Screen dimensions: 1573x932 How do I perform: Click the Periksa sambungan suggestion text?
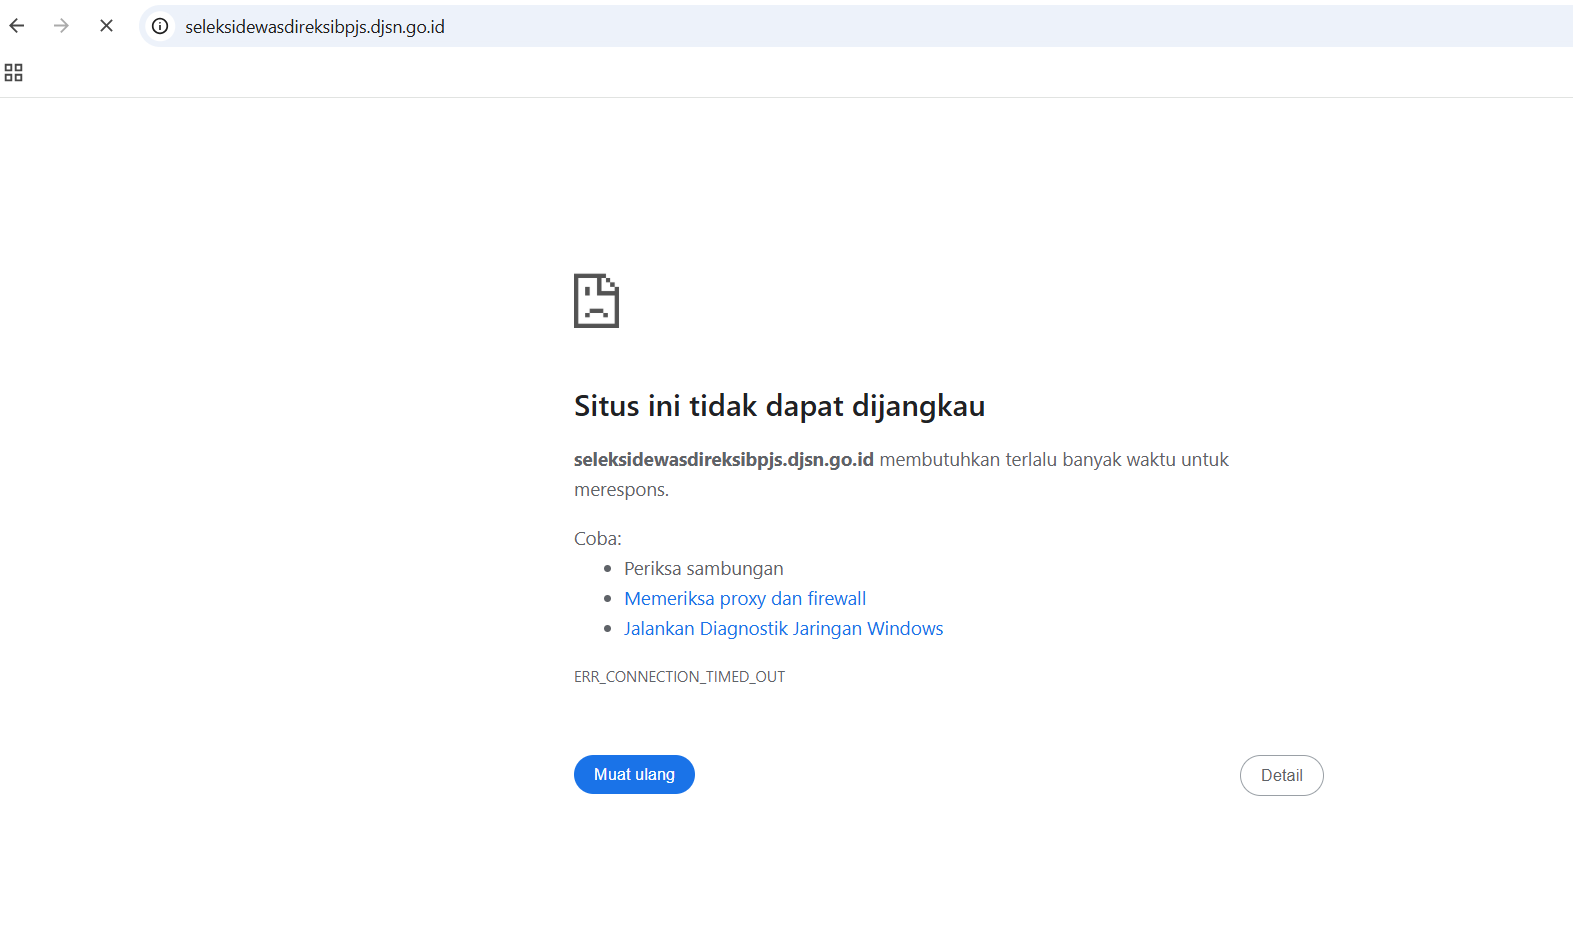coord(703,569)
